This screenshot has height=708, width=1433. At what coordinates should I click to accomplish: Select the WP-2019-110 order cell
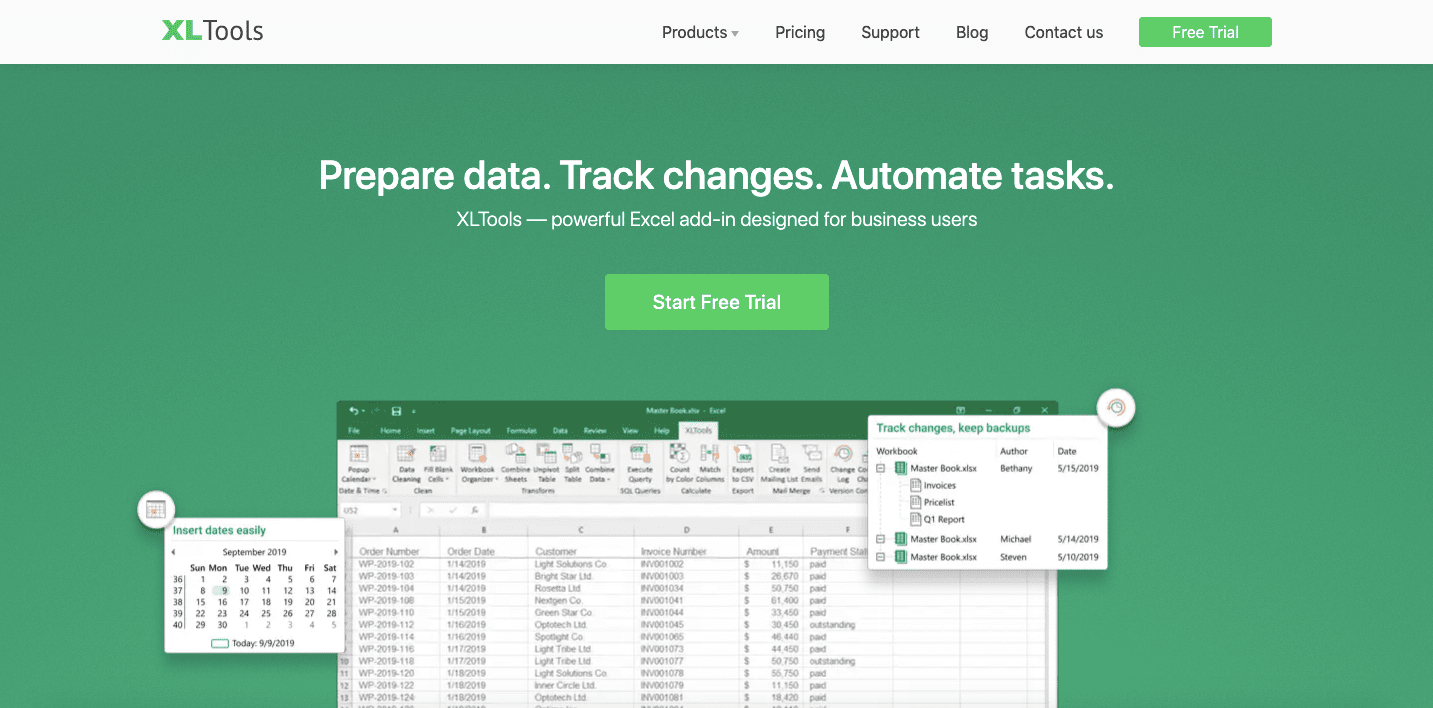pos(396,612)
